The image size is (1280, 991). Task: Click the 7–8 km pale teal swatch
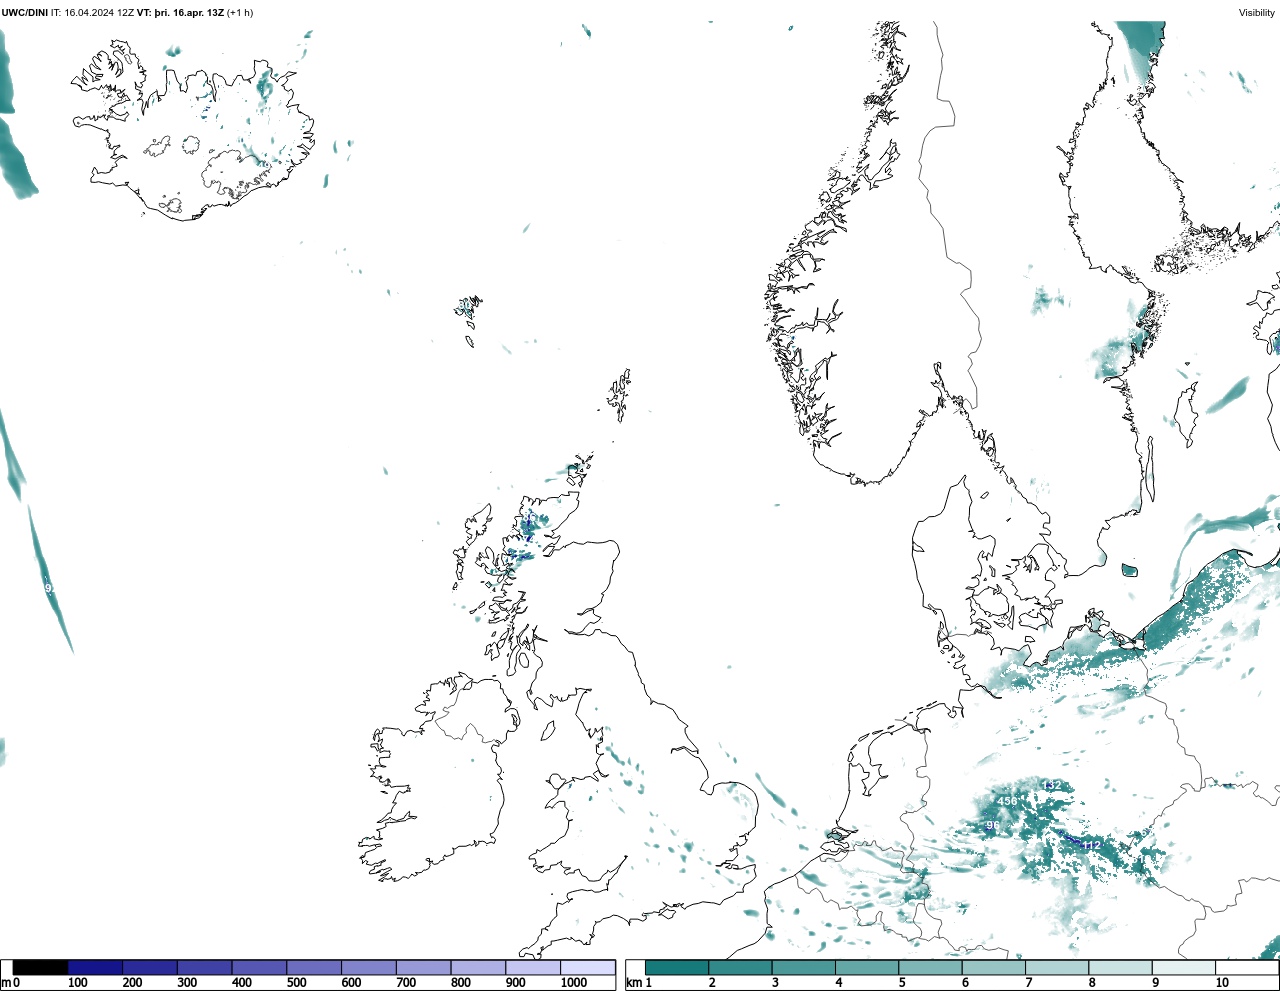(1057, 967)
